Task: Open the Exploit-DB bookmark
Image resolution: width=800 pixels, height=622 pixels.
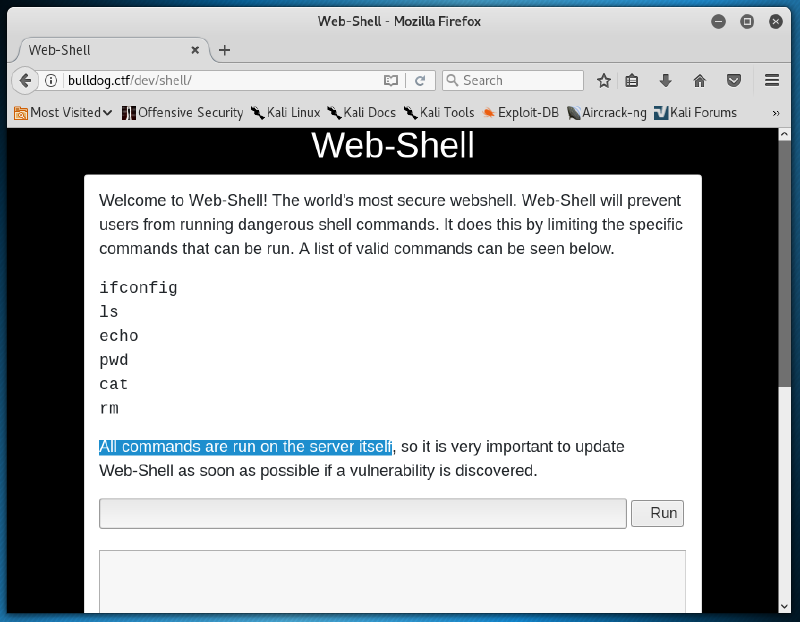Action: 520,113
